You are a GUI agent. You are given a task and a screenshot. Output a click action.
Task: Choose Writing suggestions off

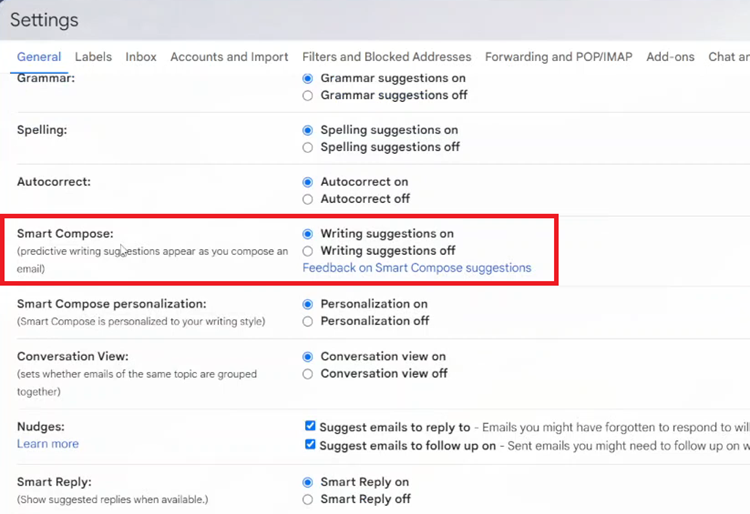click(x=308, y=251)
